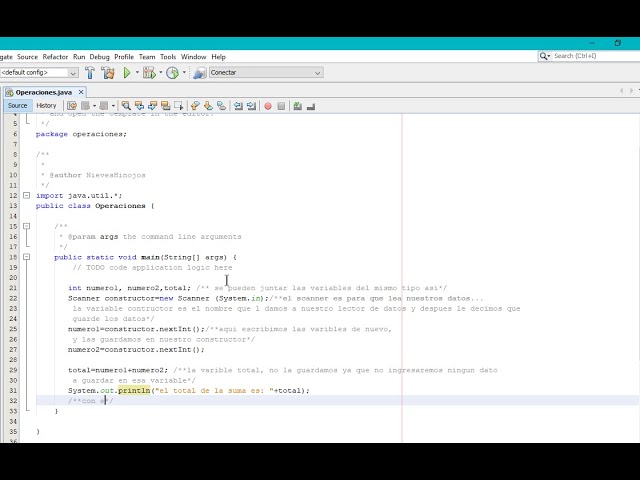Collapse the main method fold at line 18
The width and height of the screenshot is (640, 480).
click(x=27, y=257)
